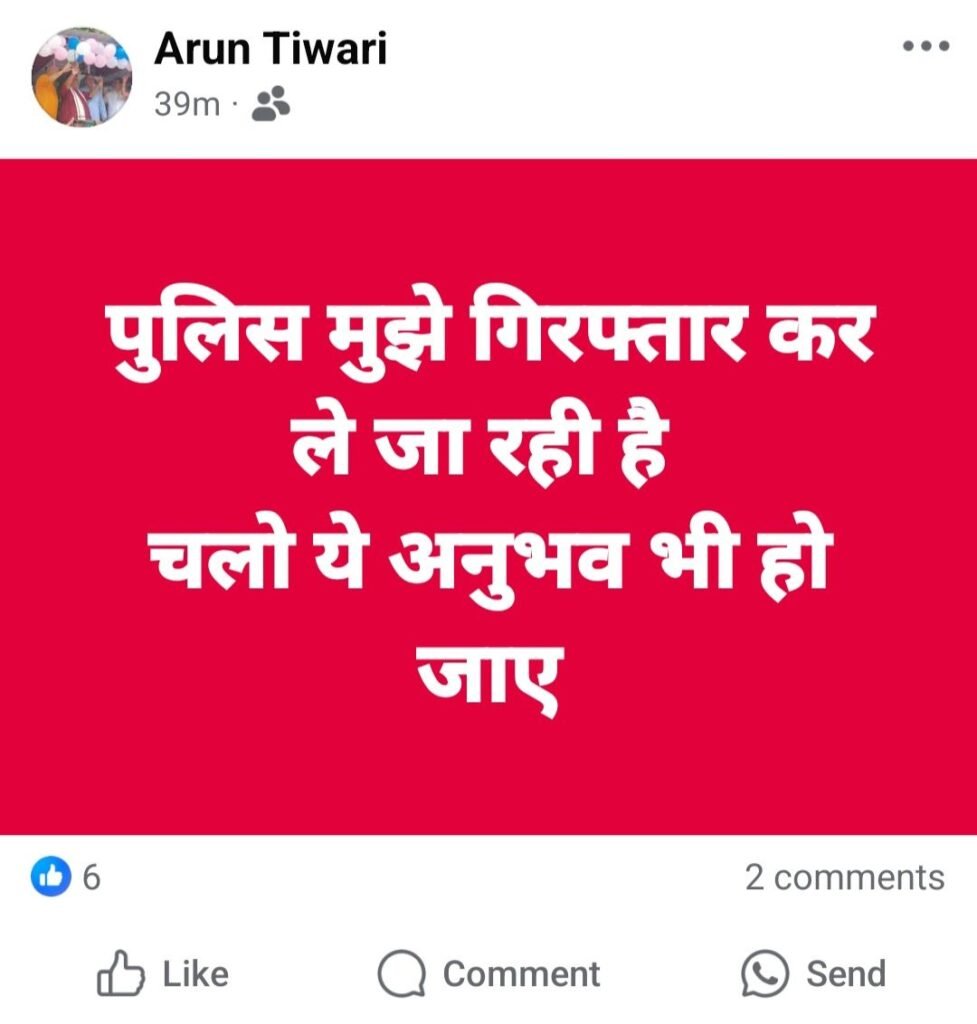Click the Arun Tiwari name link
The height and width of the screenshot is (1024, 977).
270,48
